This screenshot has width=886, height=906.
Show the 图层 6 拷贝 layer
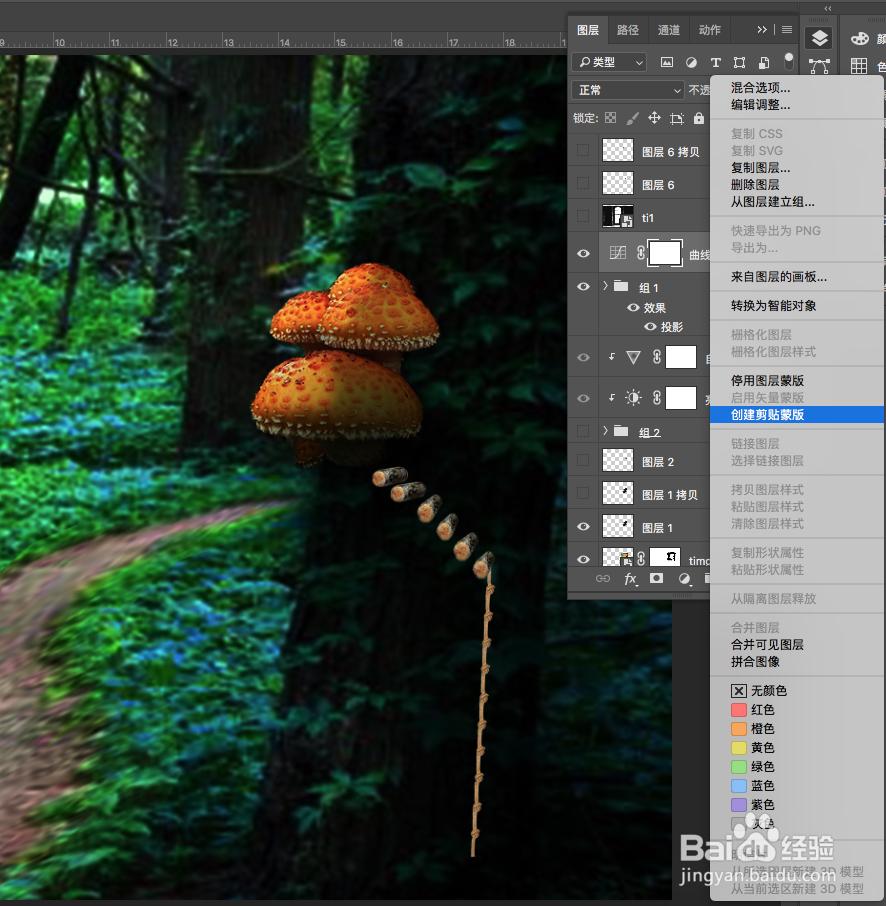(583, 149)
